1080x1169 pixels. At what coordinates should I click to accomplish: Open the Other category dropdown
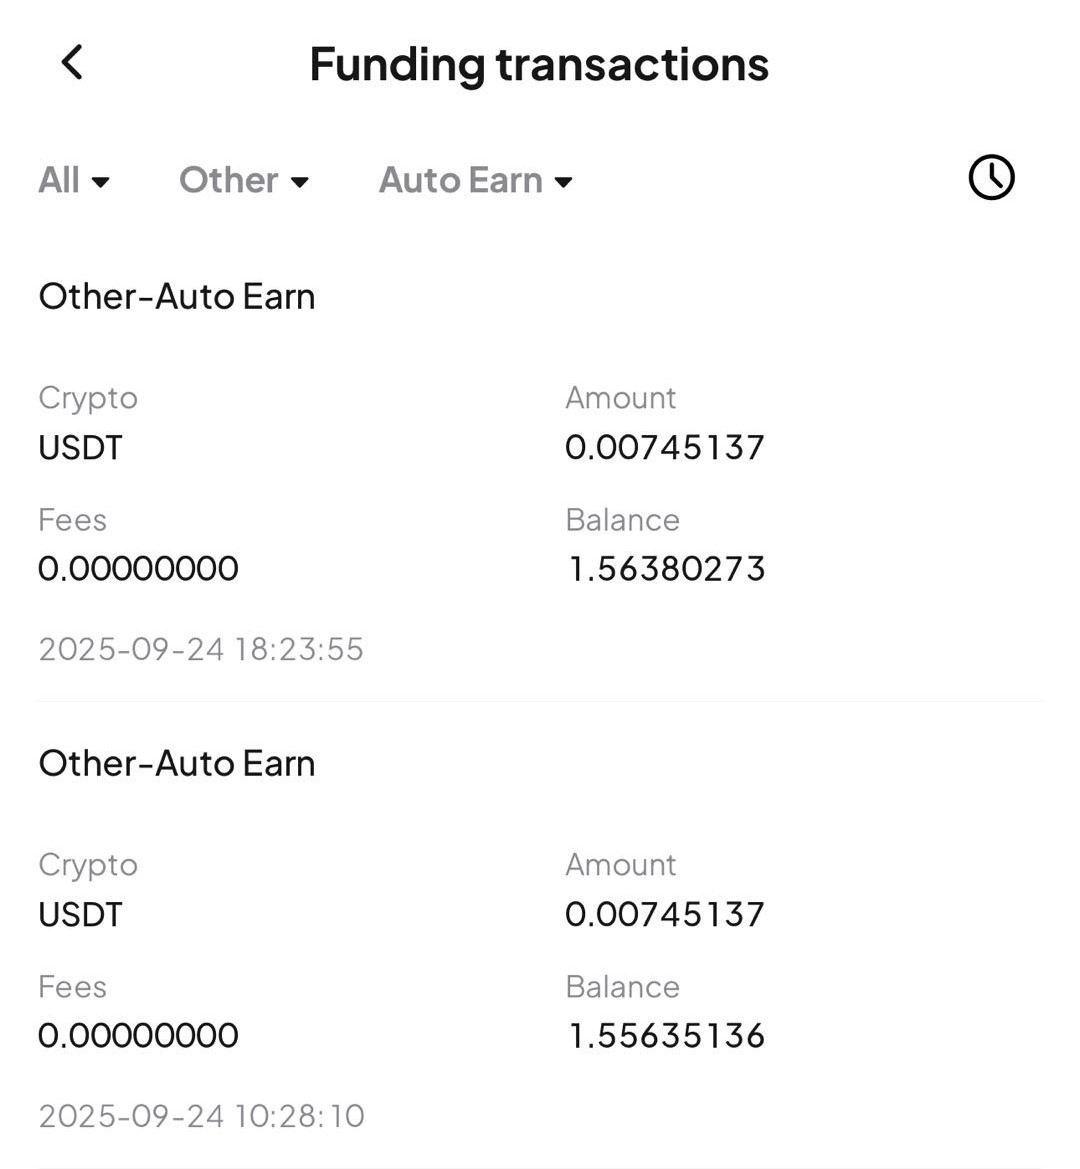point(244,181)
